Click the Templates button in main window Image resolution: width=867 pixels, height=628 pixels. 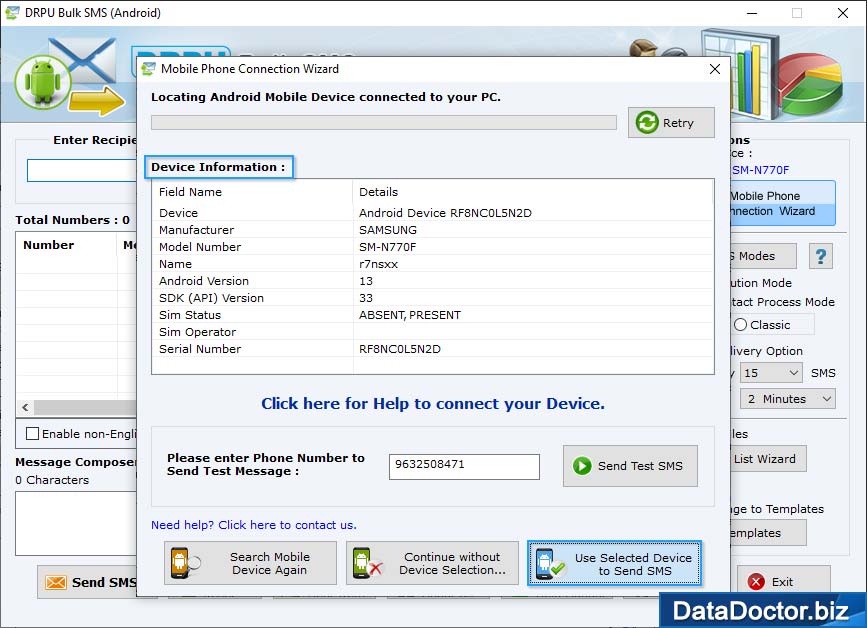[768, 533]
